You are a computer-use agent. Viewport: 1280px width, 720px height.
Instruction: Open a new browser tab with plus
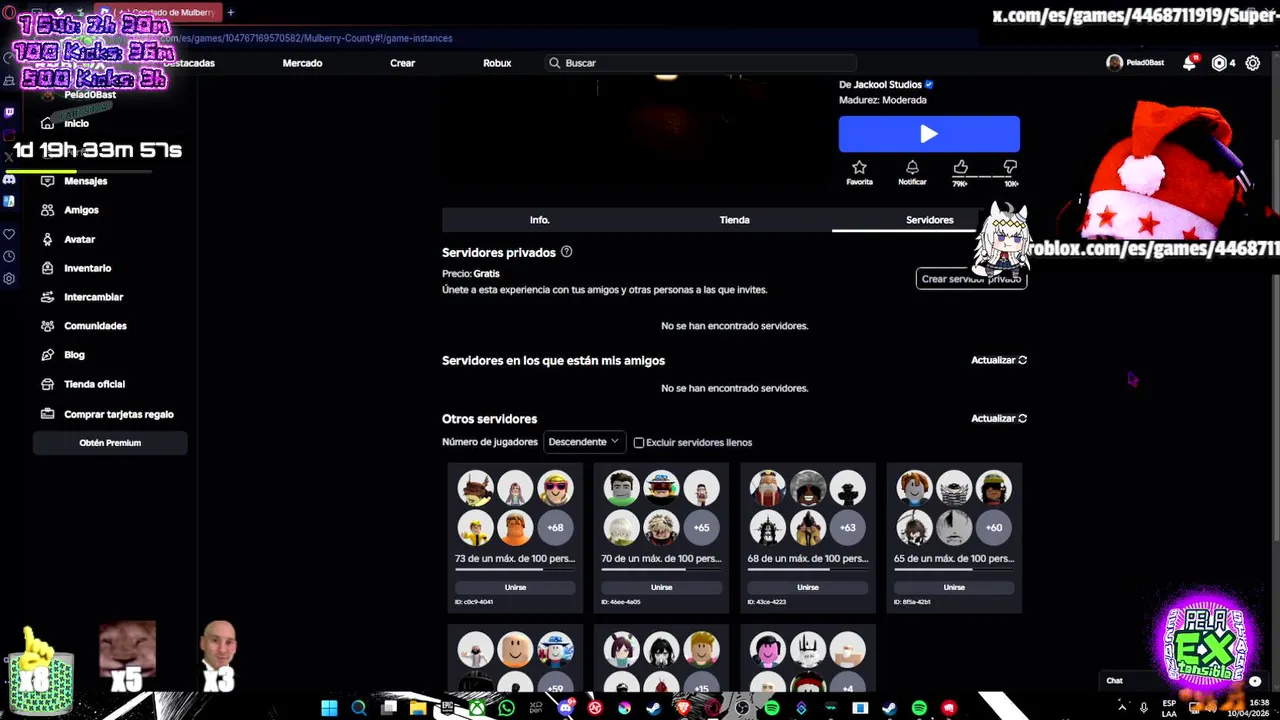coord(230,12)
